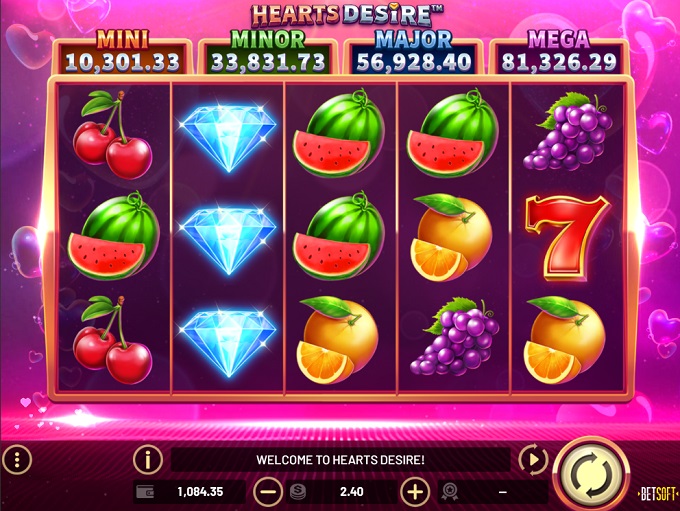
Task: Click the large spin button
Action: 592,475
